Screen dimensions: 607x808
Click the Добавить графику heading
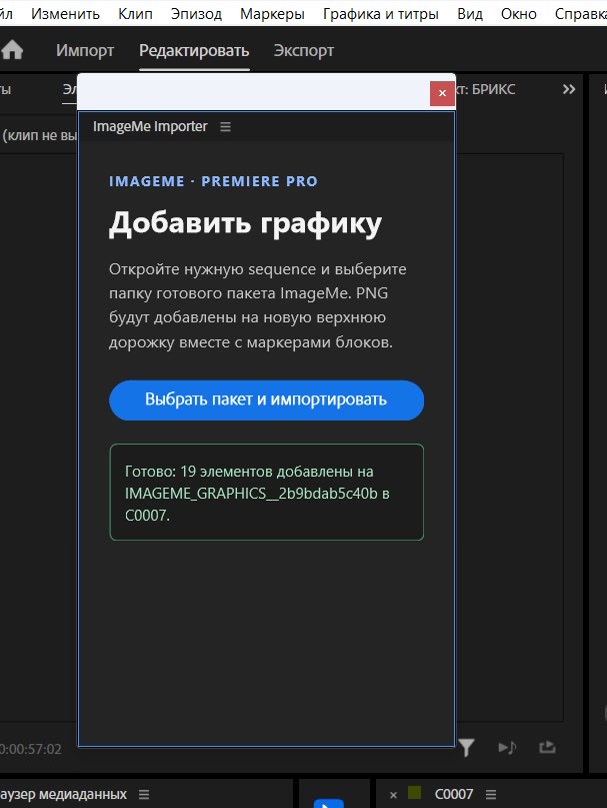click(x=245, y=224)
